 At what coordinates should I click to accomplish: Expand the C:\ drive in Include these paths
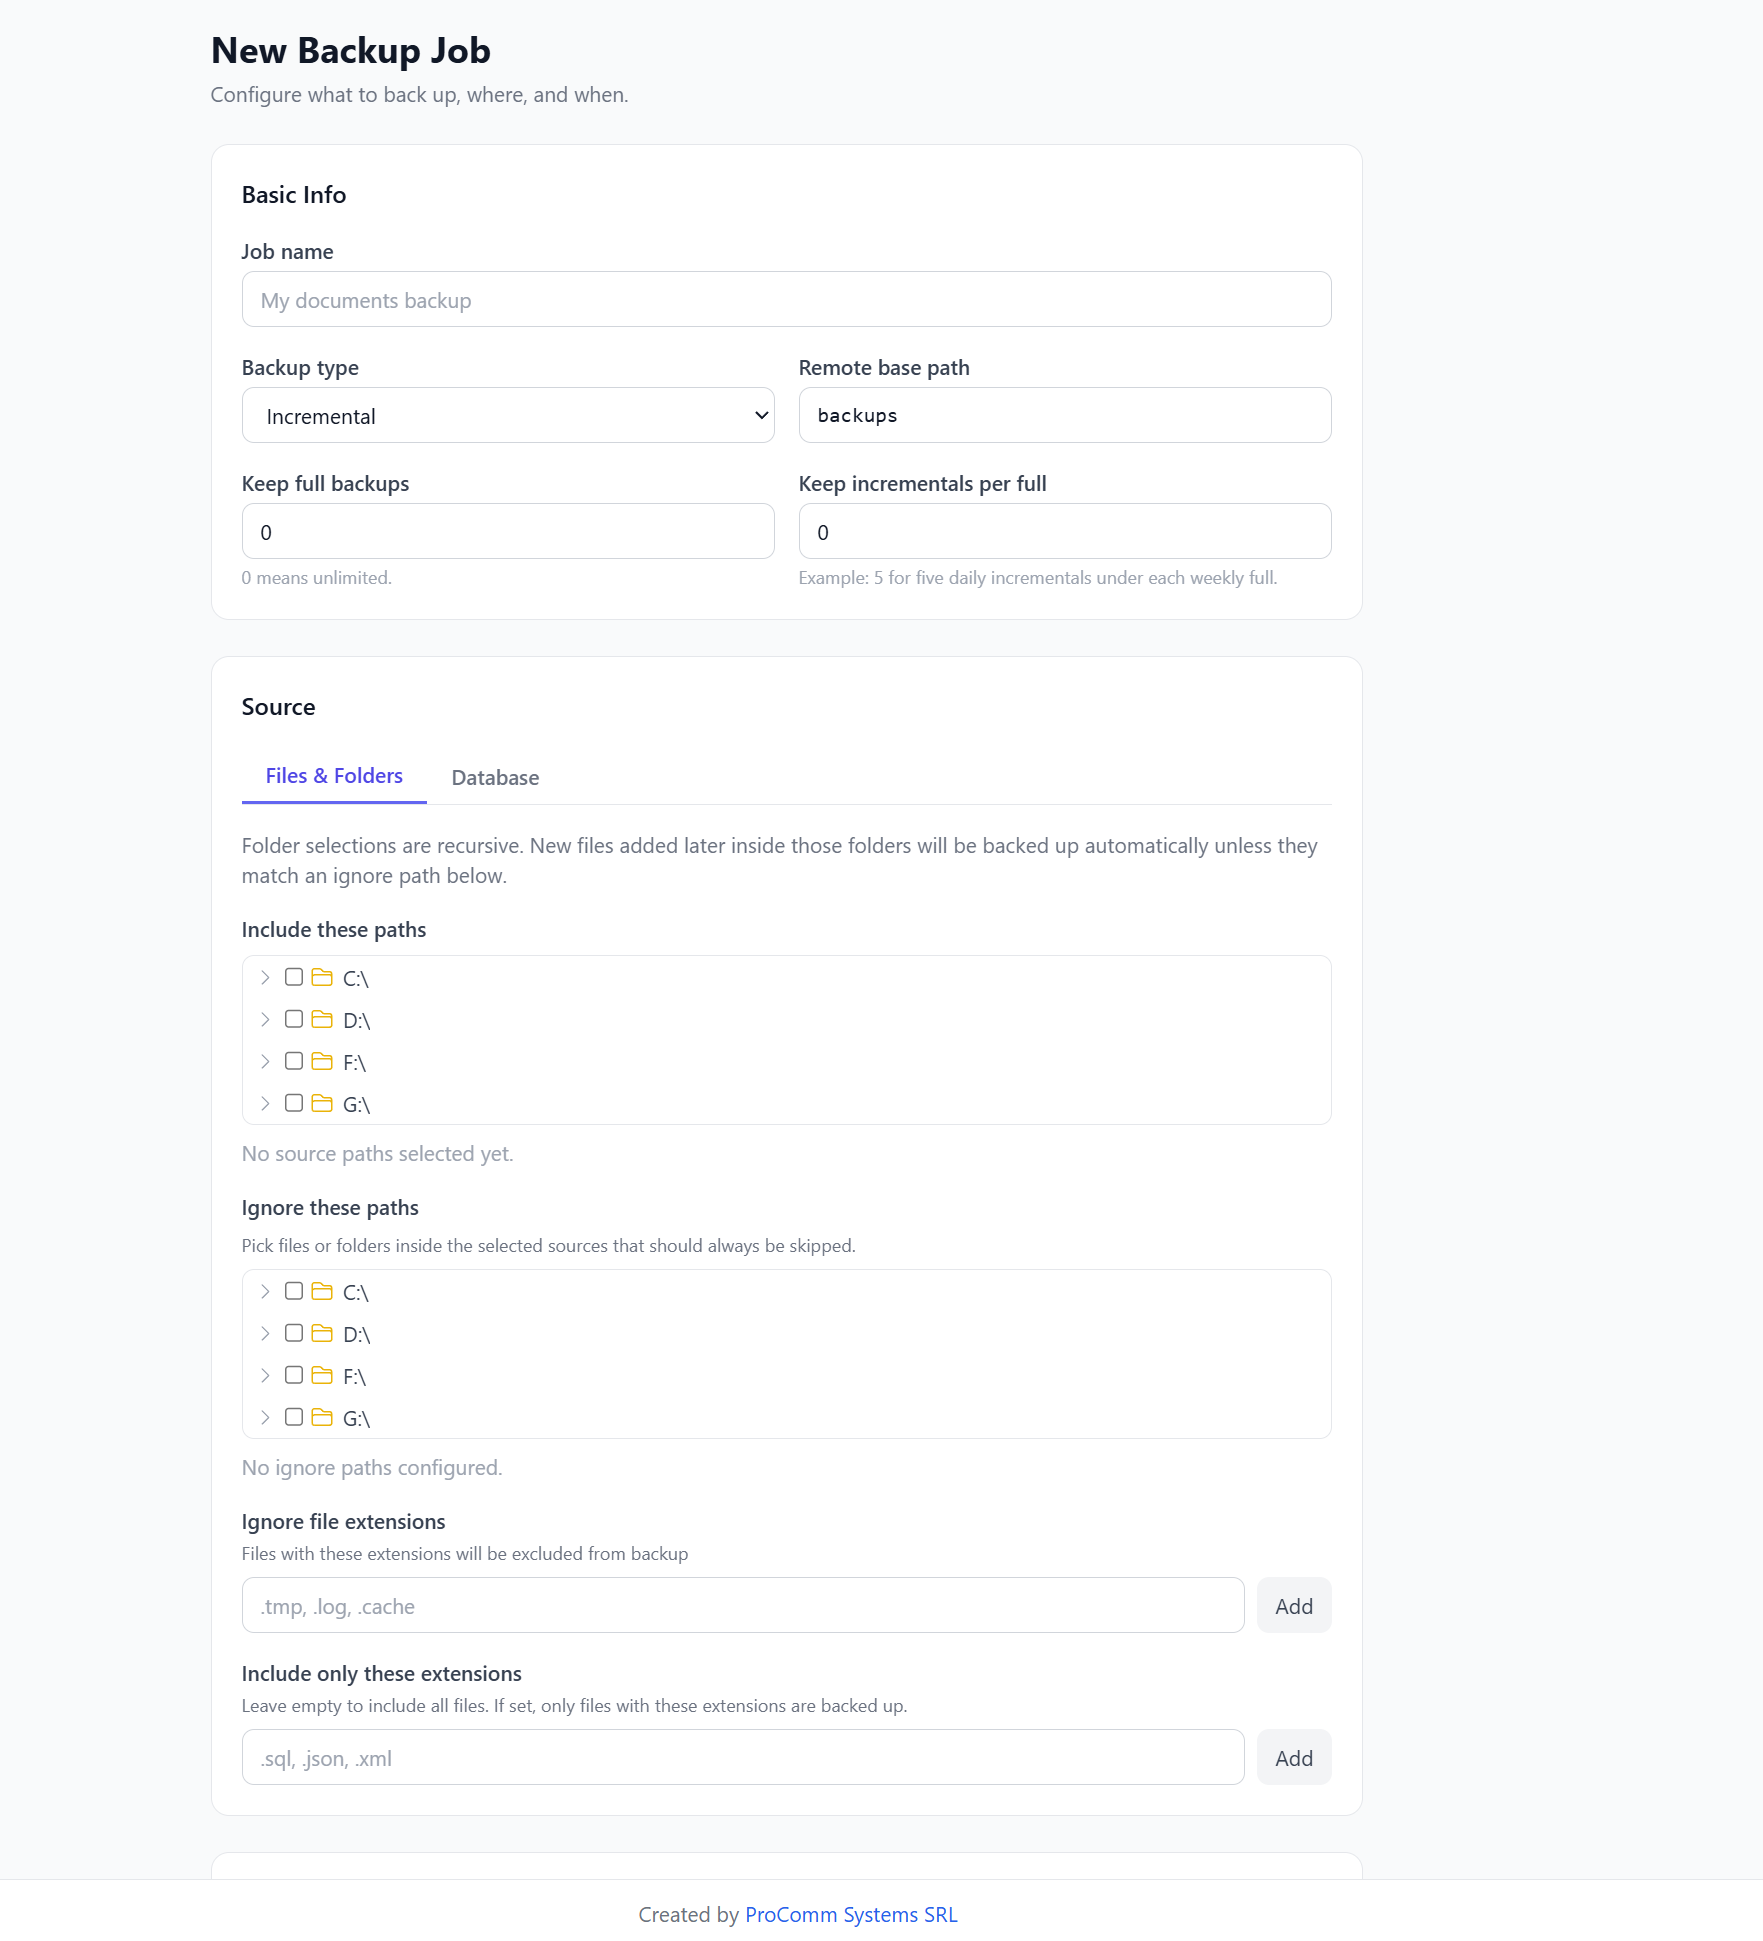tap(265, 977)
